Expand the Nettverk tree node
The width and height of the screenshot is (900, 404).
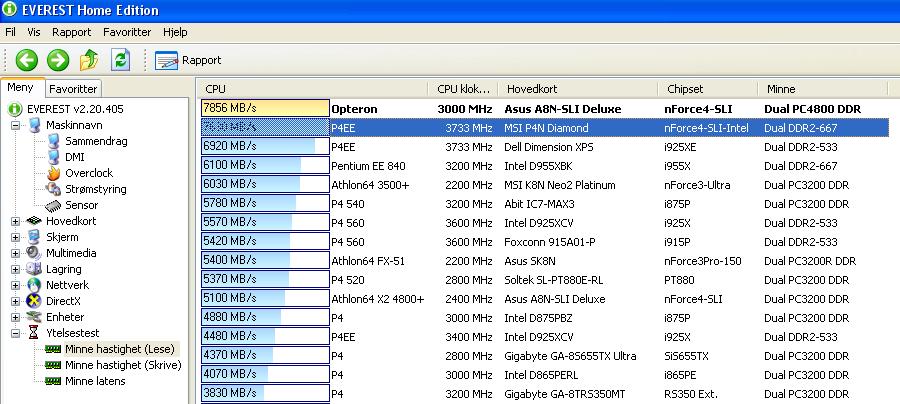pos(15,285)
